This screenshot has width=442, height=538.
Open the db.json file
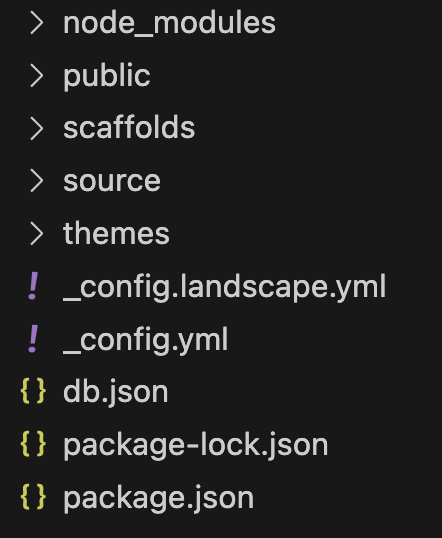coord(116,392)
